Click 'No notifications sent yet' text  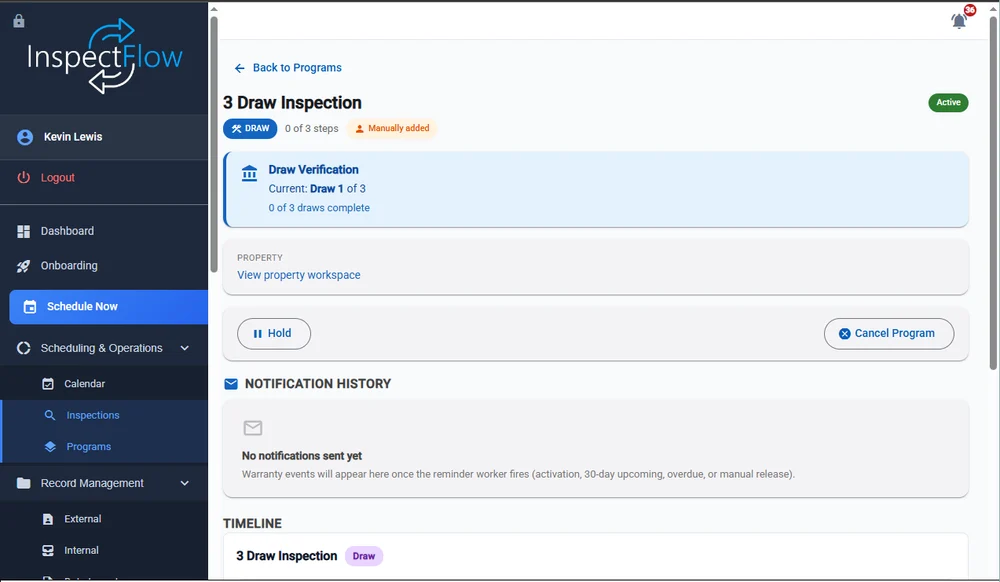click(302, 456)
